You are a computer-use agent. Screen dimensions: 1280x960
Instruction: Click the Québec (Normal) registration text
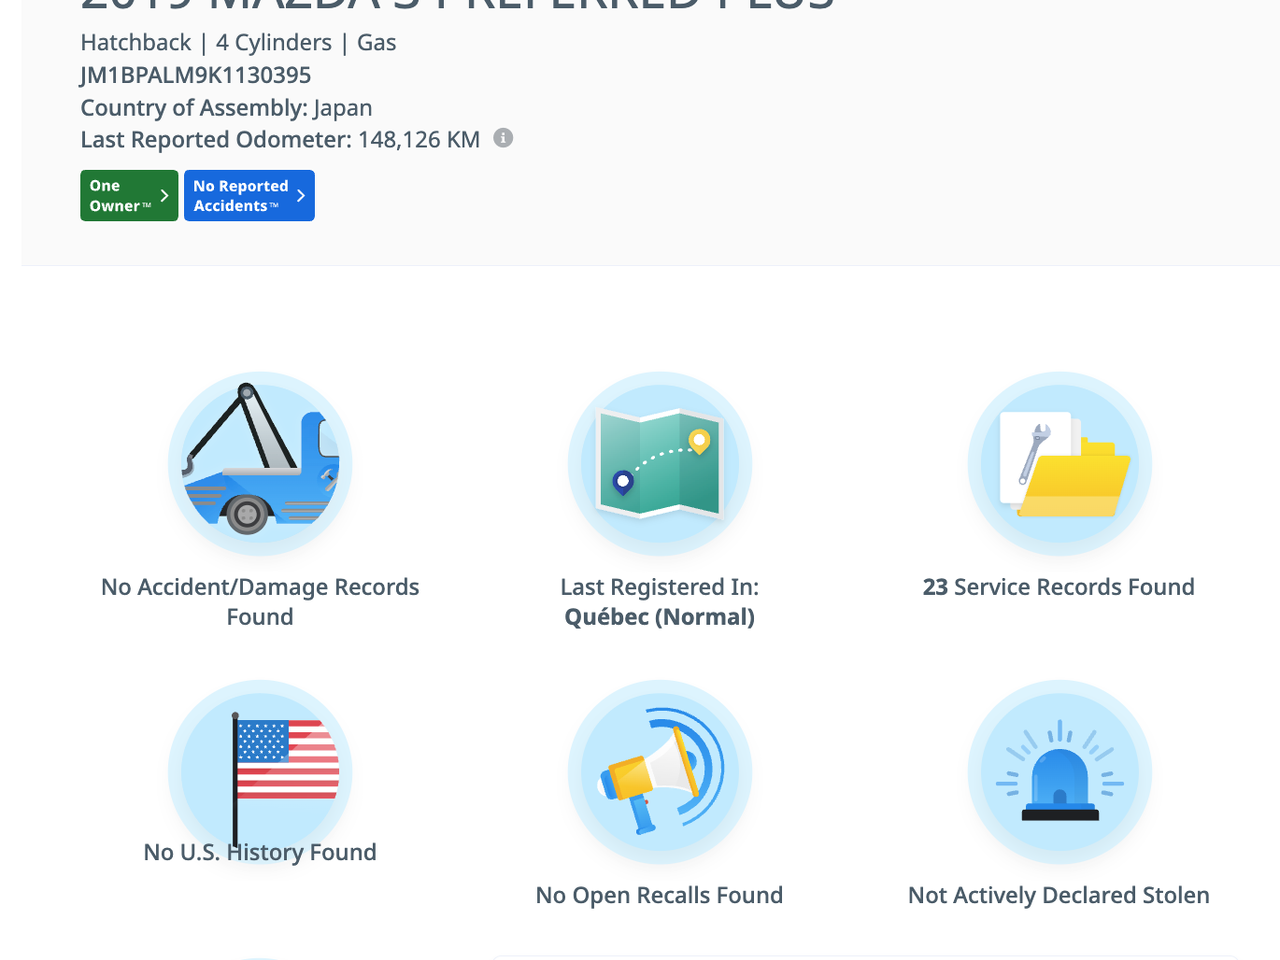pos(659,617)
